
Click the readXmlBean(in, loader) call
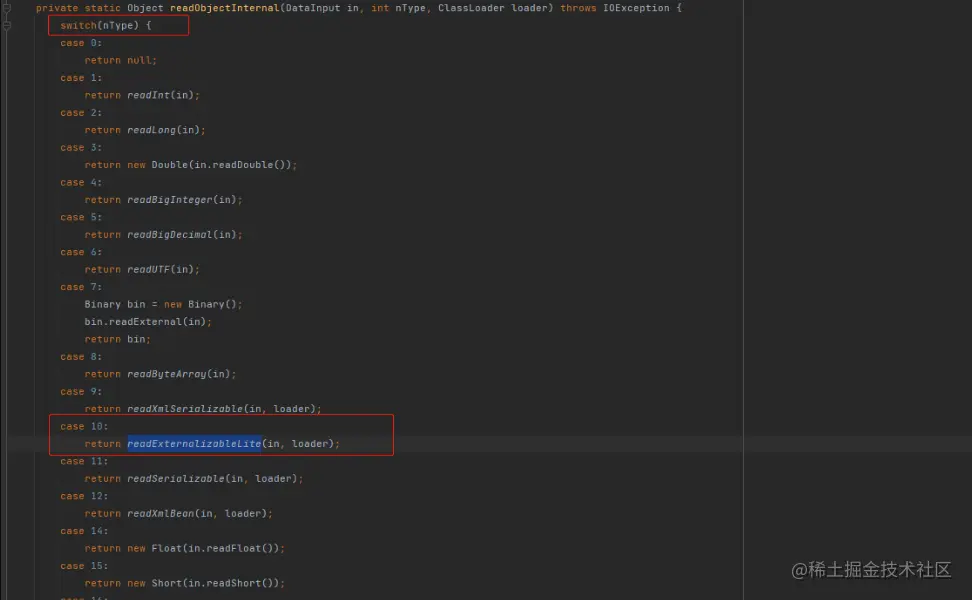point(197,513)
